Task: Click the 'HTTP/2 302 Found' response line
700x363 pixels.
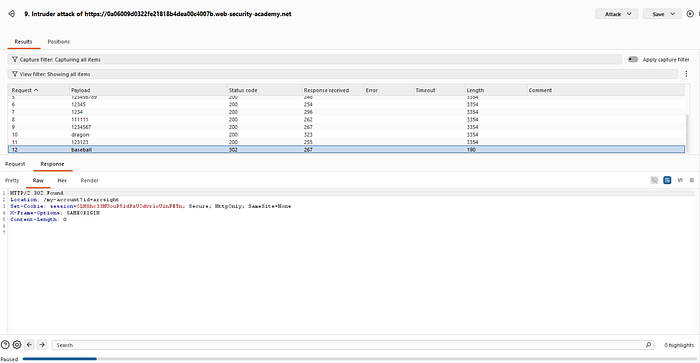Action: point(37,193)
